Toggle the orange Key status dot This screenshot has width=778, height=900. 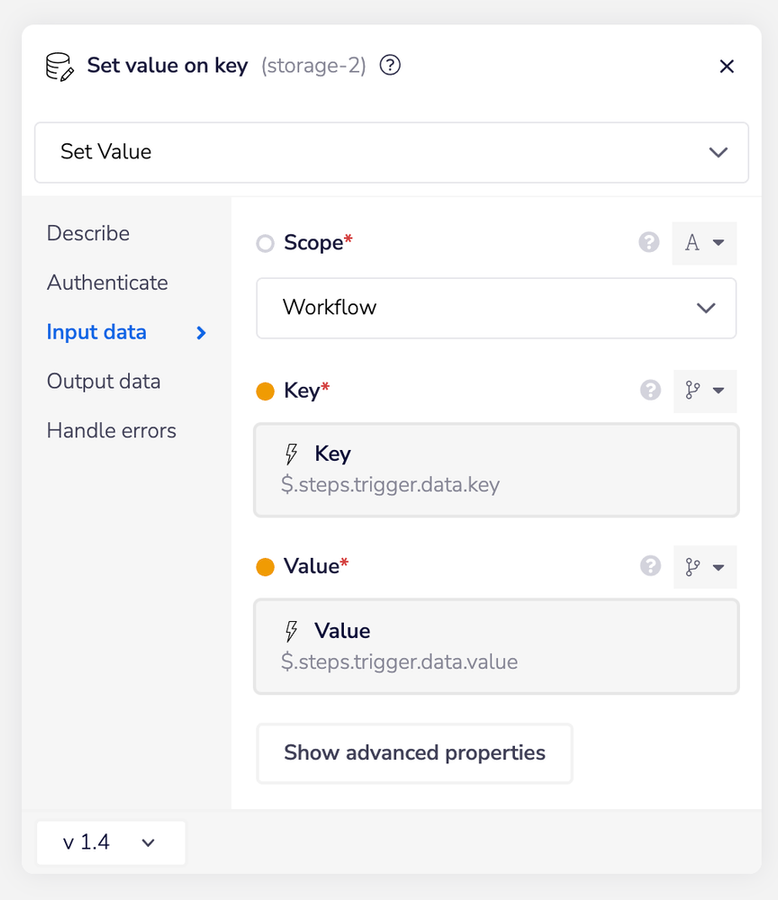click(x=265, y=391)
